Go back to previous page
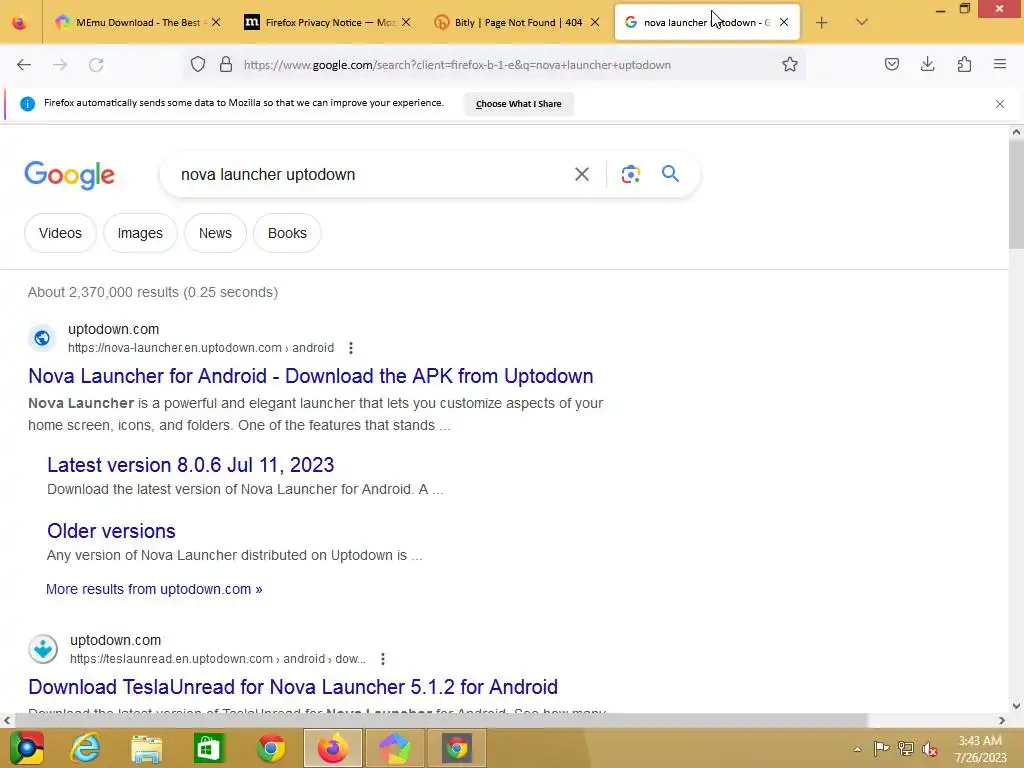This screenshot has height=768, width=1024. pyautogui.click(x=24, y=65)
